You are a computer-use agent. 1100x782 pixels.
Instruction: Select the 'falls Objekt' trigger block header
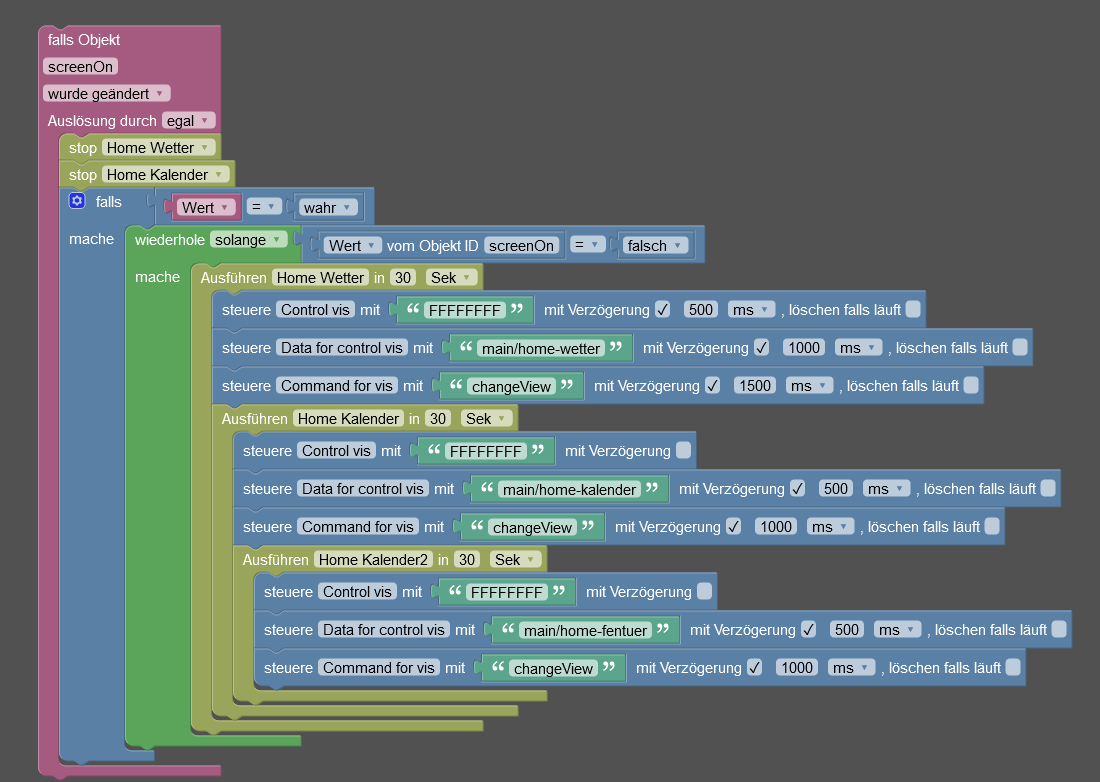(84, 40)
